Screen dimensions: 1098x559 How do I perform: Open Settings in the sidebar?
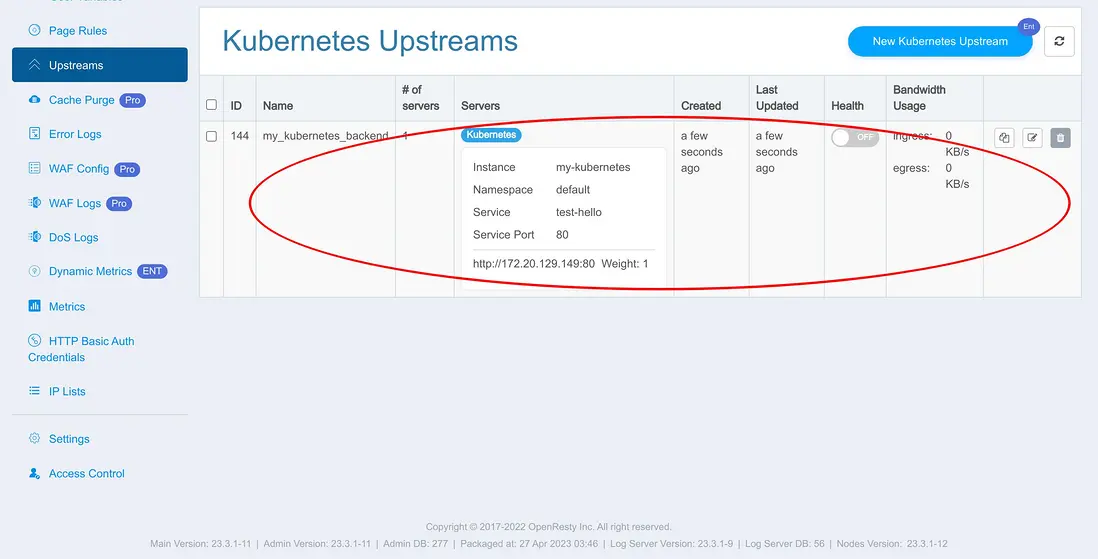click(x=69, y=439)
